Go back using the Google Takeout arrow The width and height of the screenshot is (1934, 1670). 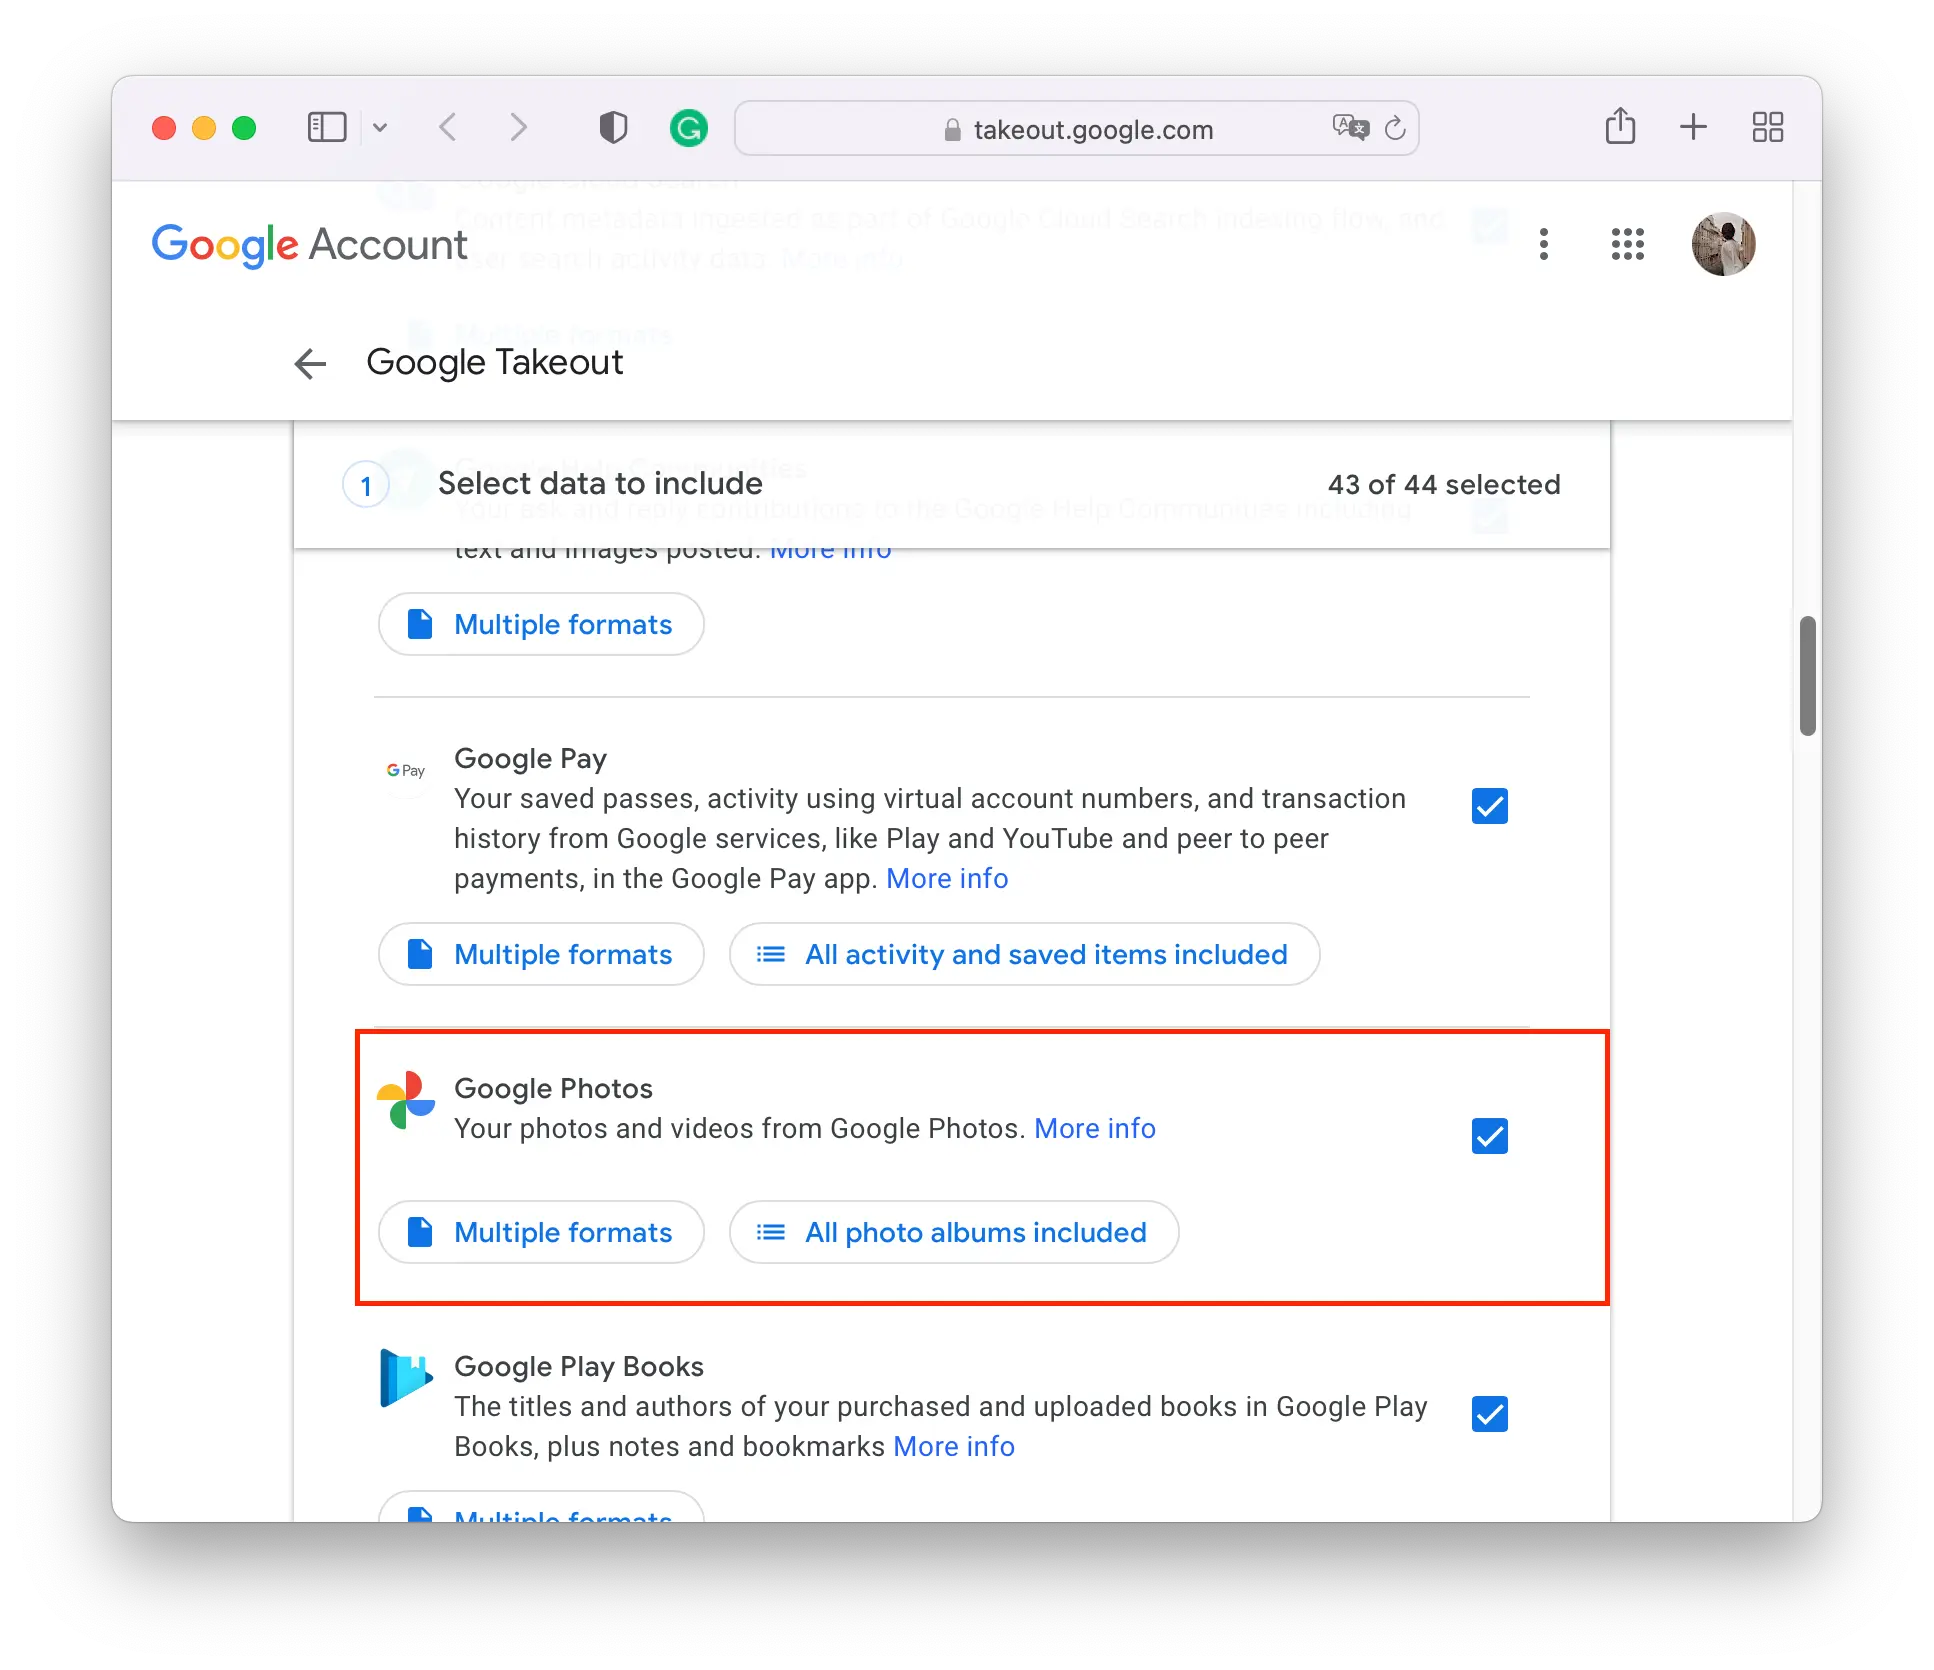pos(311,363)
